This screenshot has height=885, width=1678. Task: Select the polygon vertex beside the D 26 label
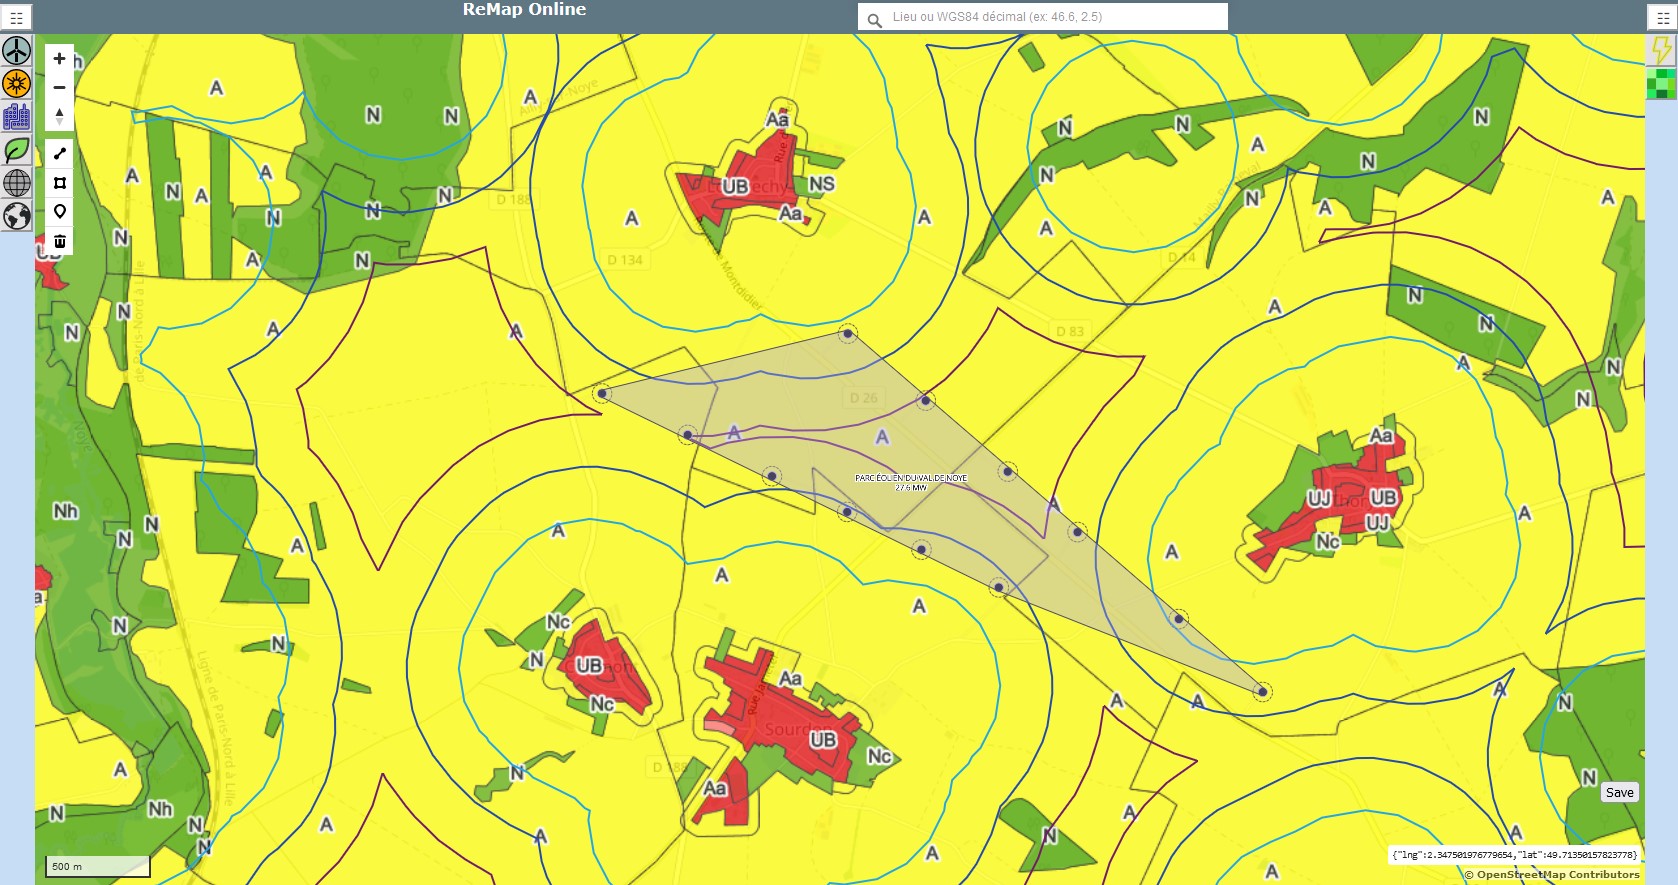[925, 401]
